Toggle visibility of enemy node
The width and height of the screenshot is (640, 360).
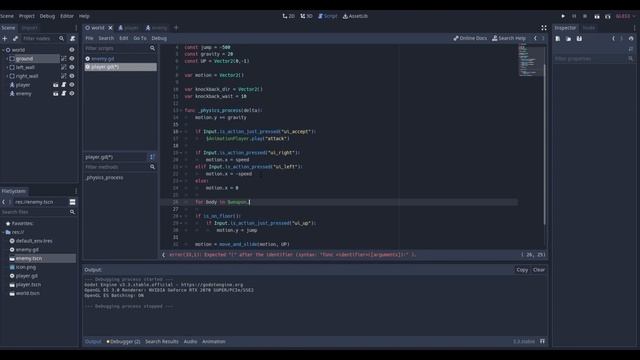[x=72, y=93]
